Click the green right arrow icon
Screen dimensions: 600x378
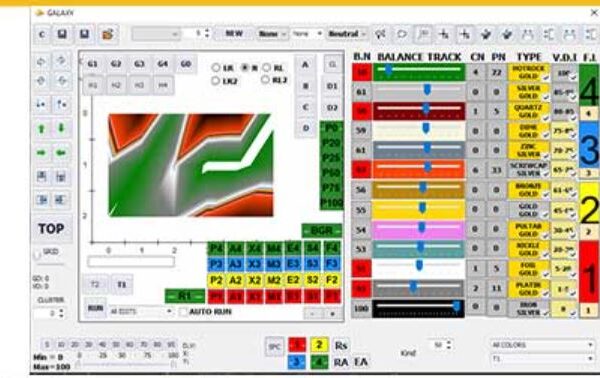[42, 153]
